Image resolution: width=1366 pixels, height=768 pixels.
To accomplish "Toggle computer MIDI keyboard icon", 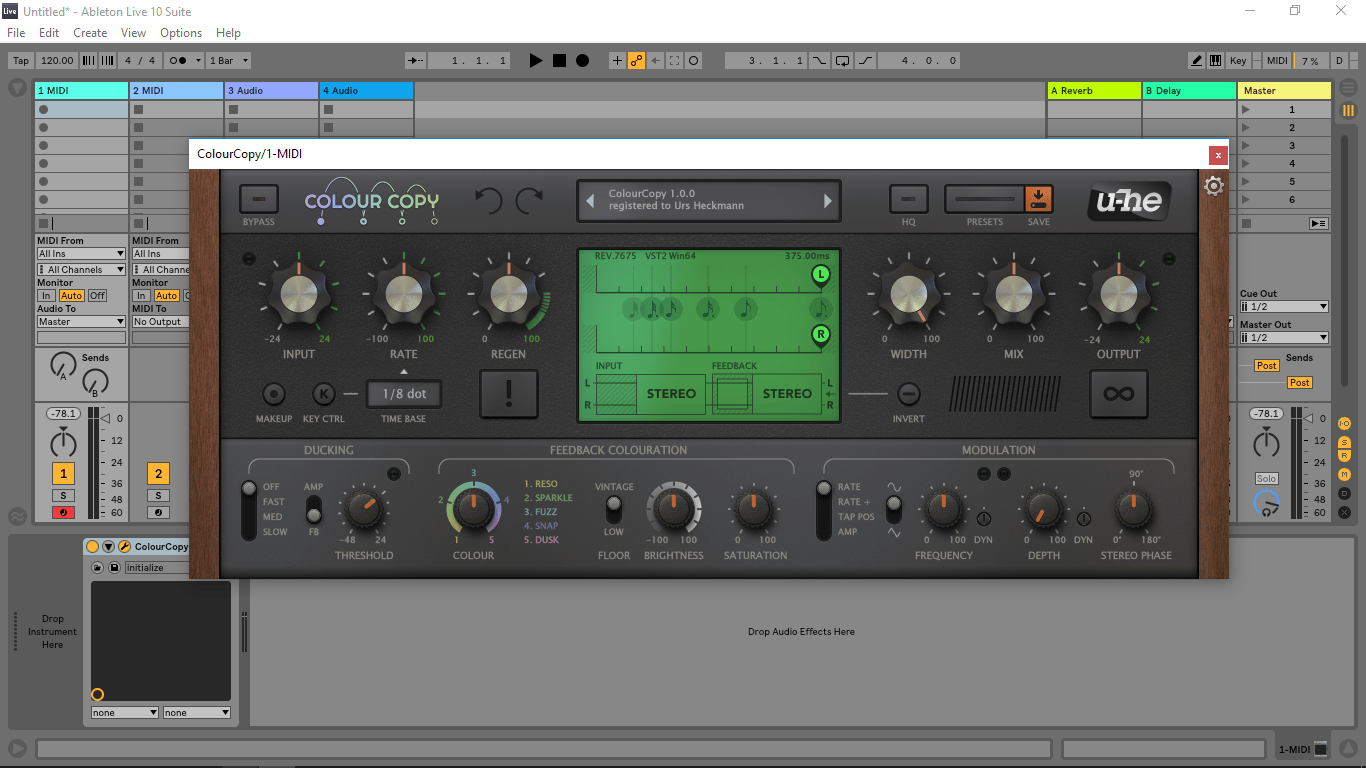I will click(1216, 61).
